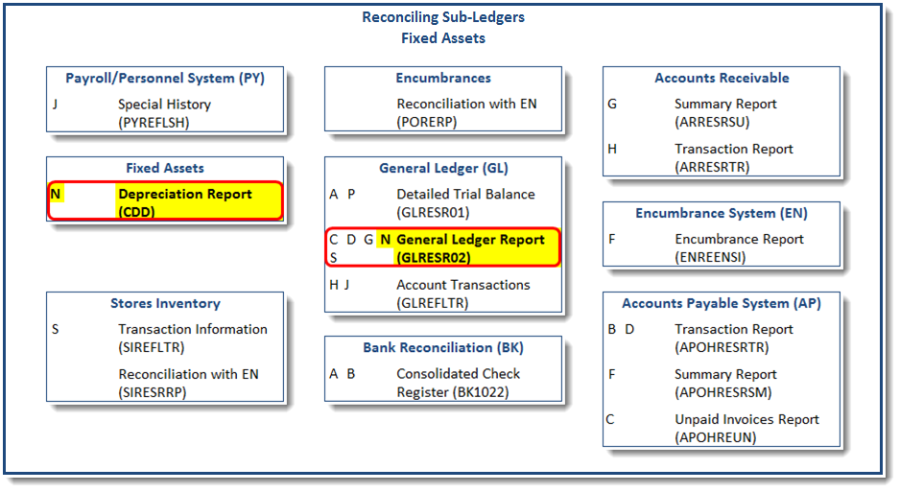Open Summary Report (ARRESRSU) under Accounts Receivable
This screenshot has height=492, width=900.
(x=725, y=113)
